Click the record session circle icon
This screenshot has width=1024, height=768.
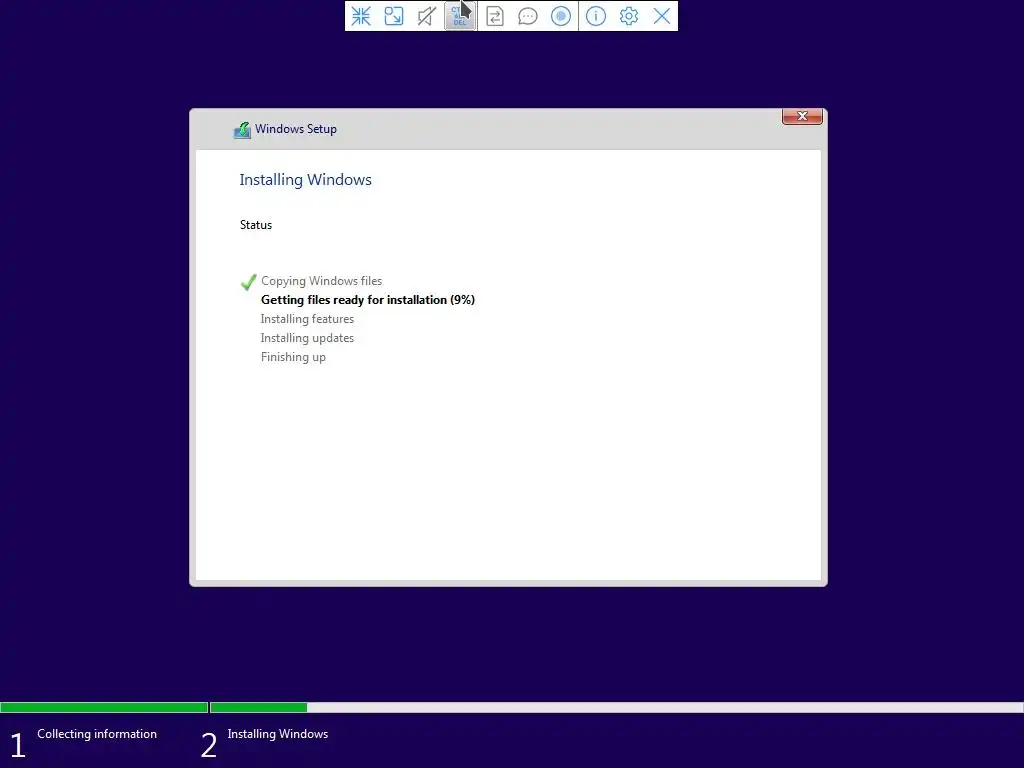[561, 16]
